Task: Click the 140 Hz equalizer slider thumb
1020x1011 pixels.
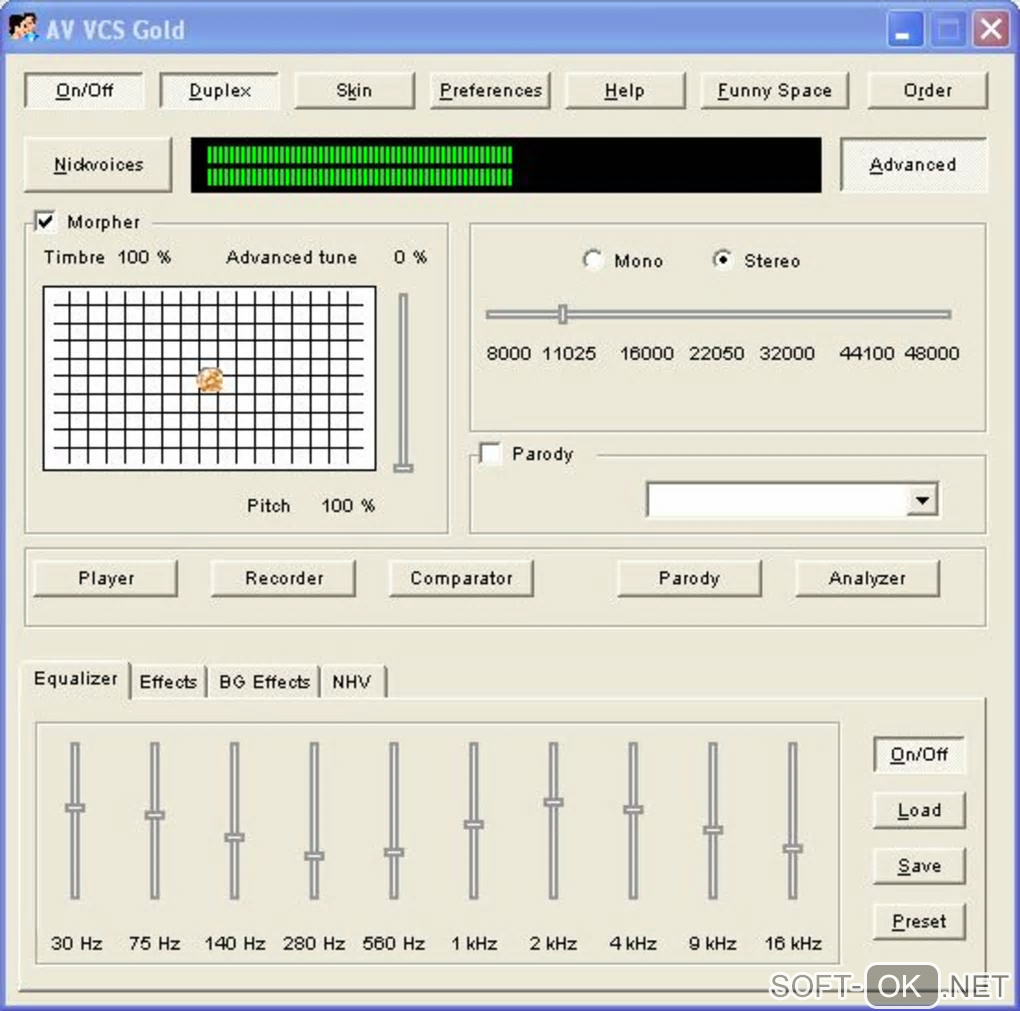Action: [234, 838]
